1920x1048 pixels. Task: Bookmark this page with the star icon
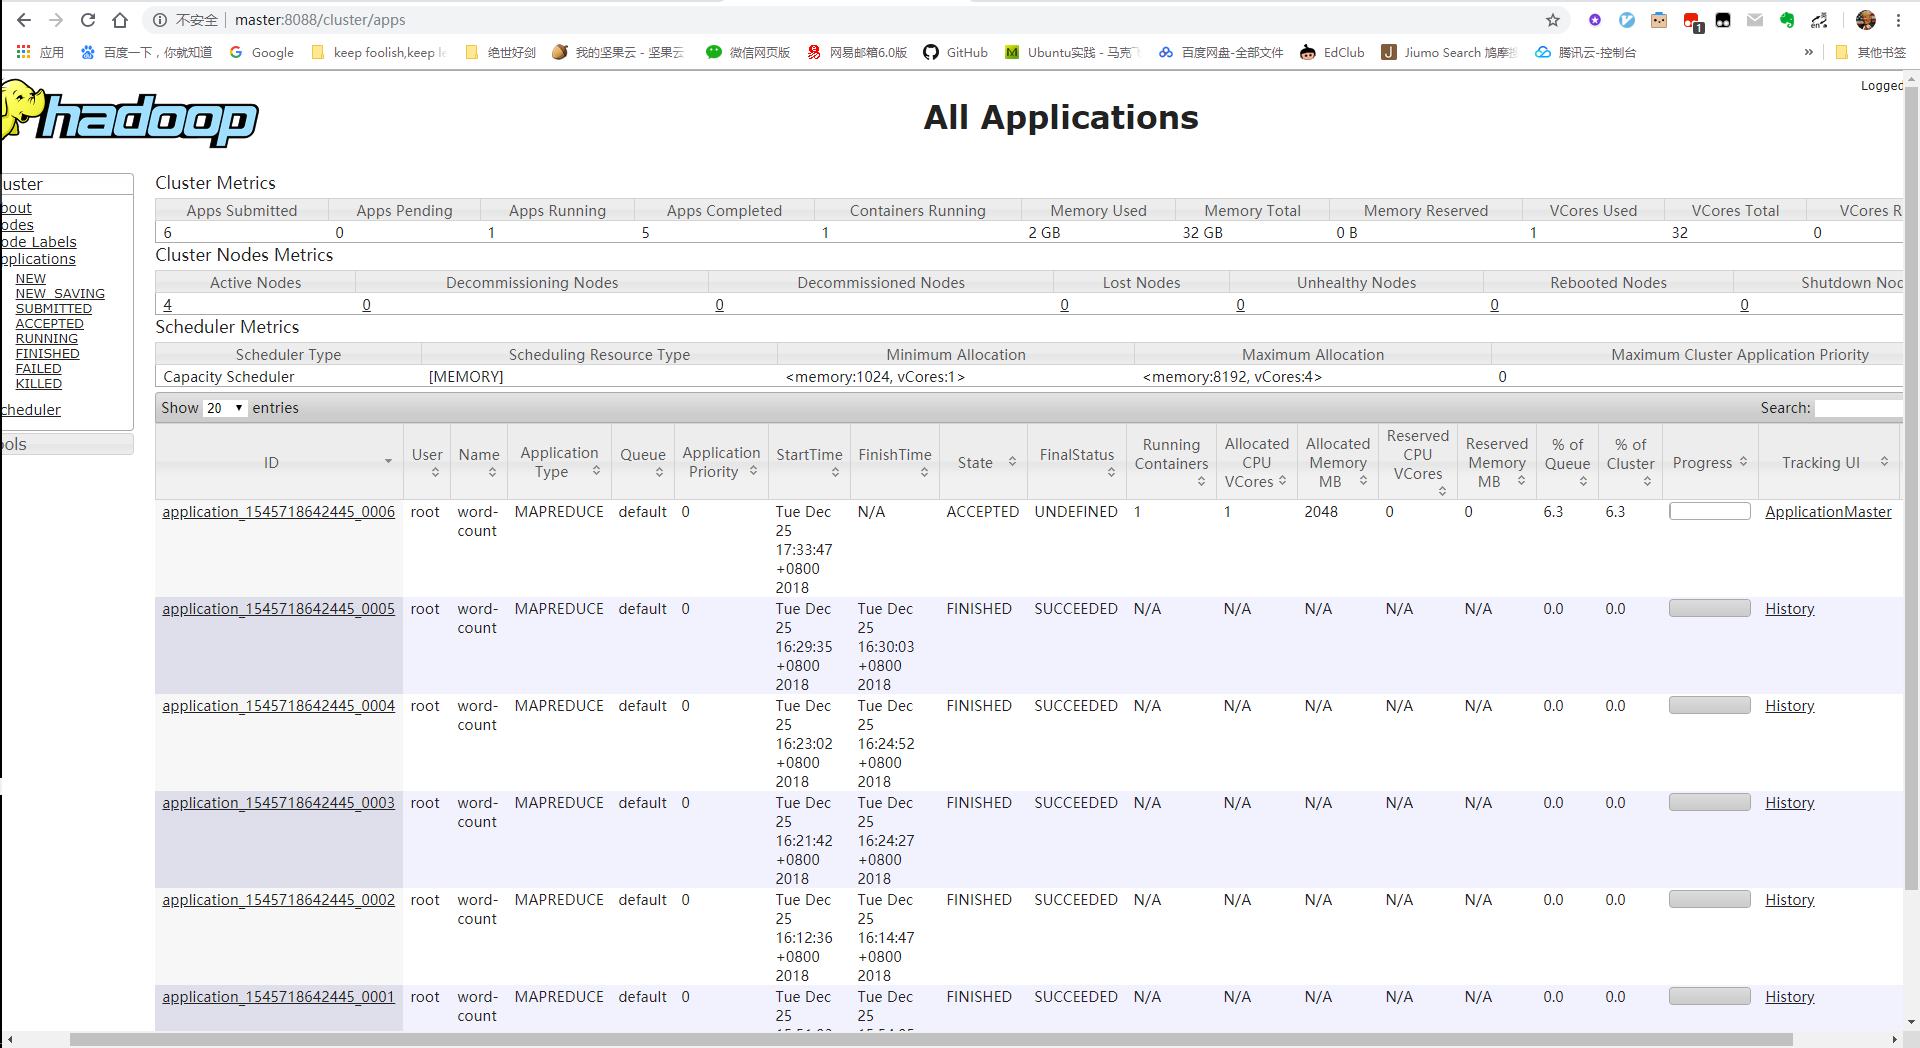pyautogui.click(x=1552, y=20)
